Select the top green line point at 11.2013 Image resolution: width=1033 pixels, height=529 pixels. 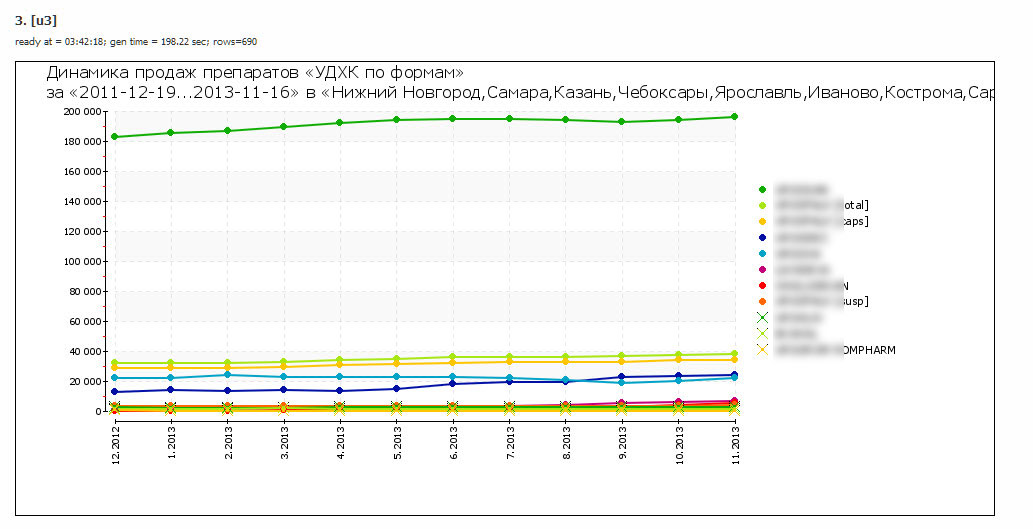click(x=735, y=117)
